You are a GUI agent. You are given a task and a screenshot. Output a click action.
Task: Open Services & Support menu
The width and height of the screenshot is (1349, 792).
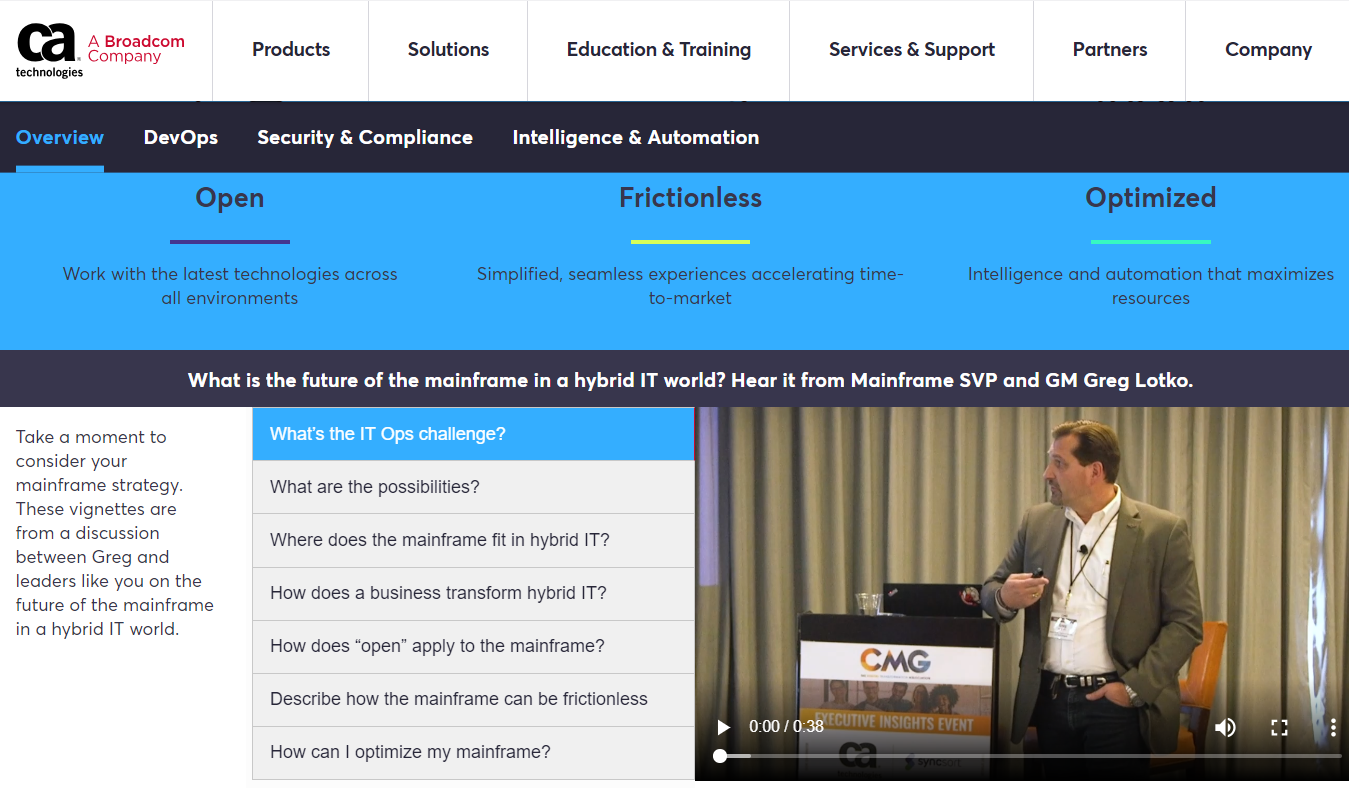point(911,50)
